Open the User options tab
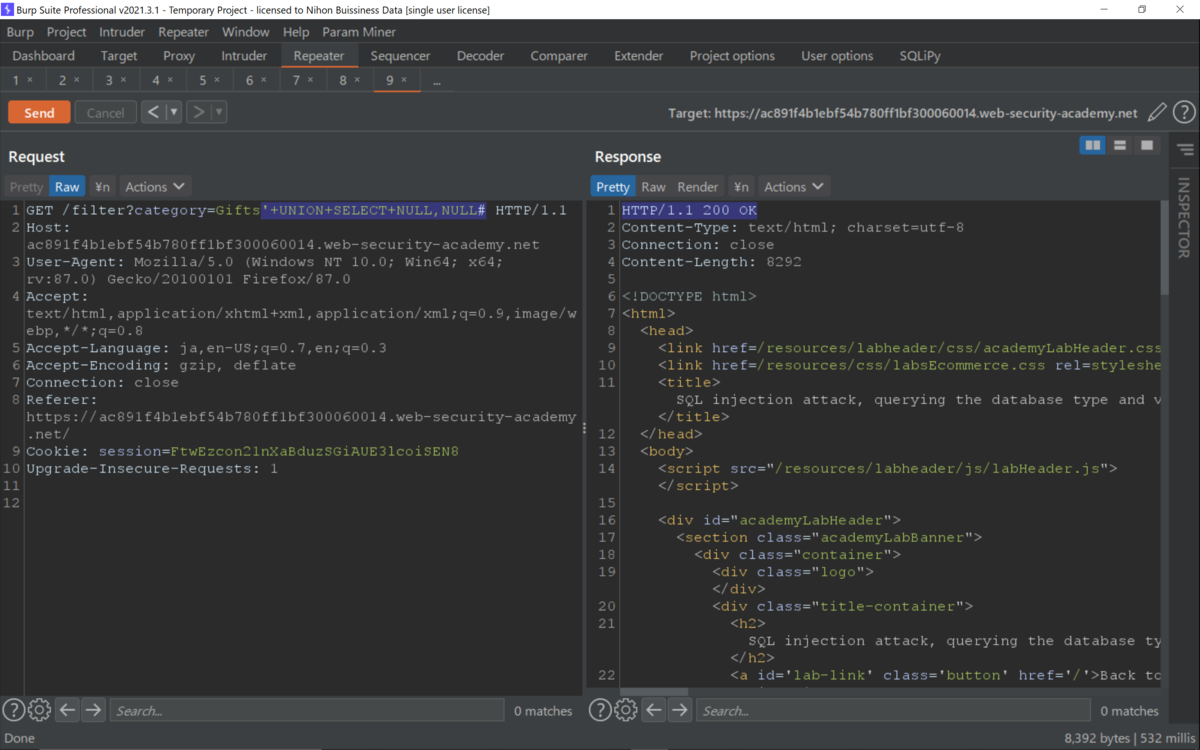This screenshot has height=750, width=1200. click(837, 56)
